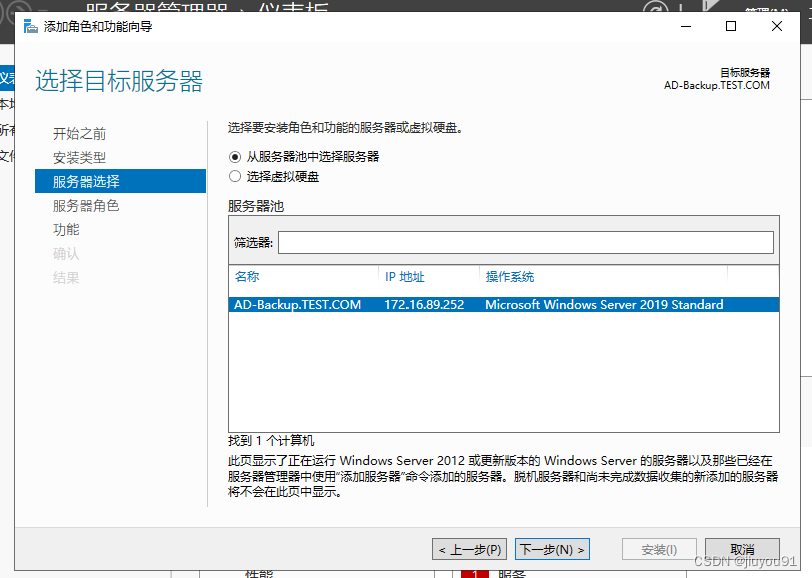This screenshot has width=812, height=578.
Task: Click the wizard icon in the title bar
Action: [x=31, y=26]
